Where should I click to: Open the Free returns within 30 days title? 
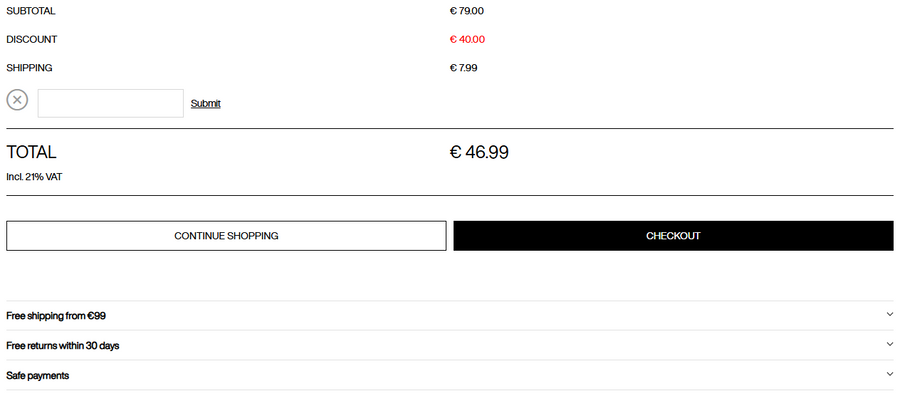[63, 346]
